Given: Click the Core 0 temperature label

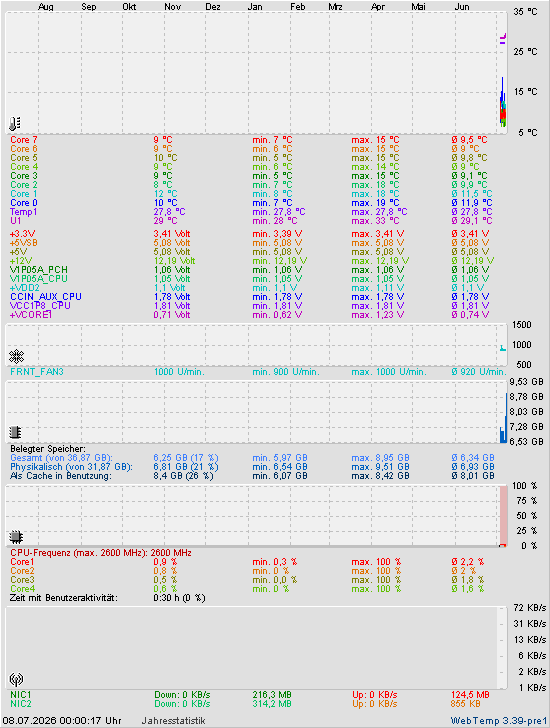Looking at the screenshot, I should pos(24,203).
